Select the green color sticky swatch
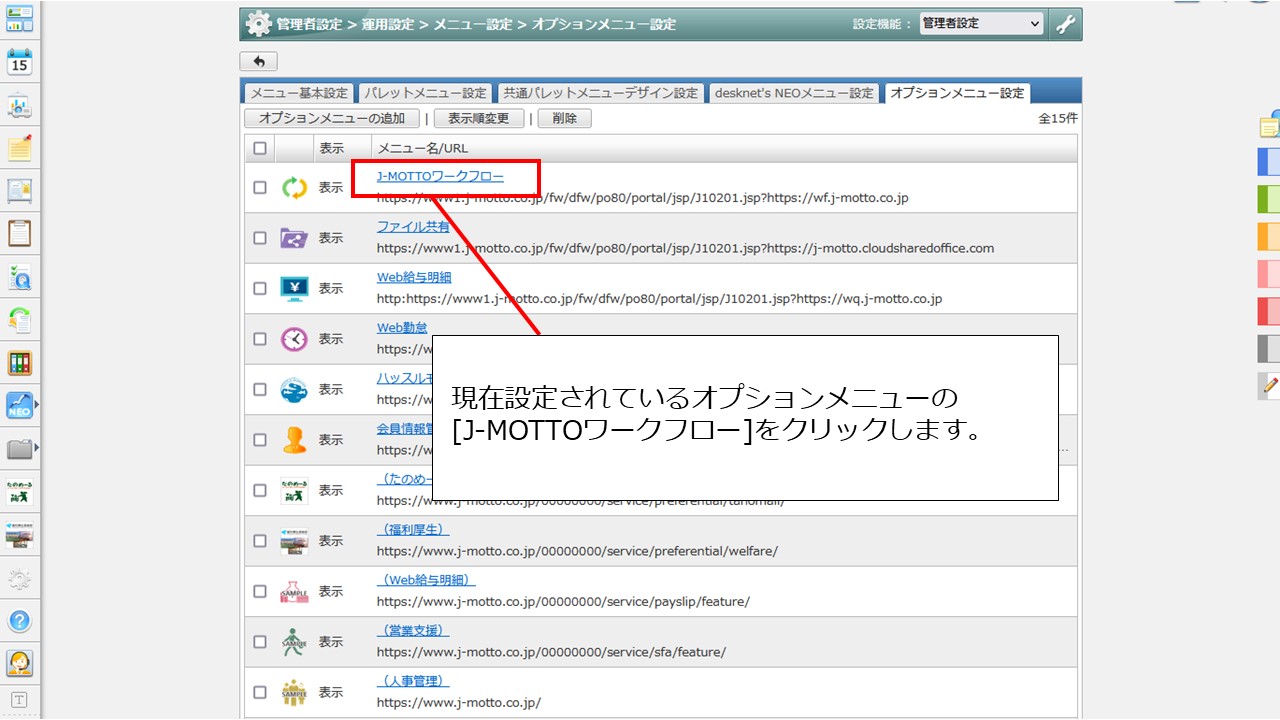This screenshot has height=720, width=1280. [x=1268, y=199]
